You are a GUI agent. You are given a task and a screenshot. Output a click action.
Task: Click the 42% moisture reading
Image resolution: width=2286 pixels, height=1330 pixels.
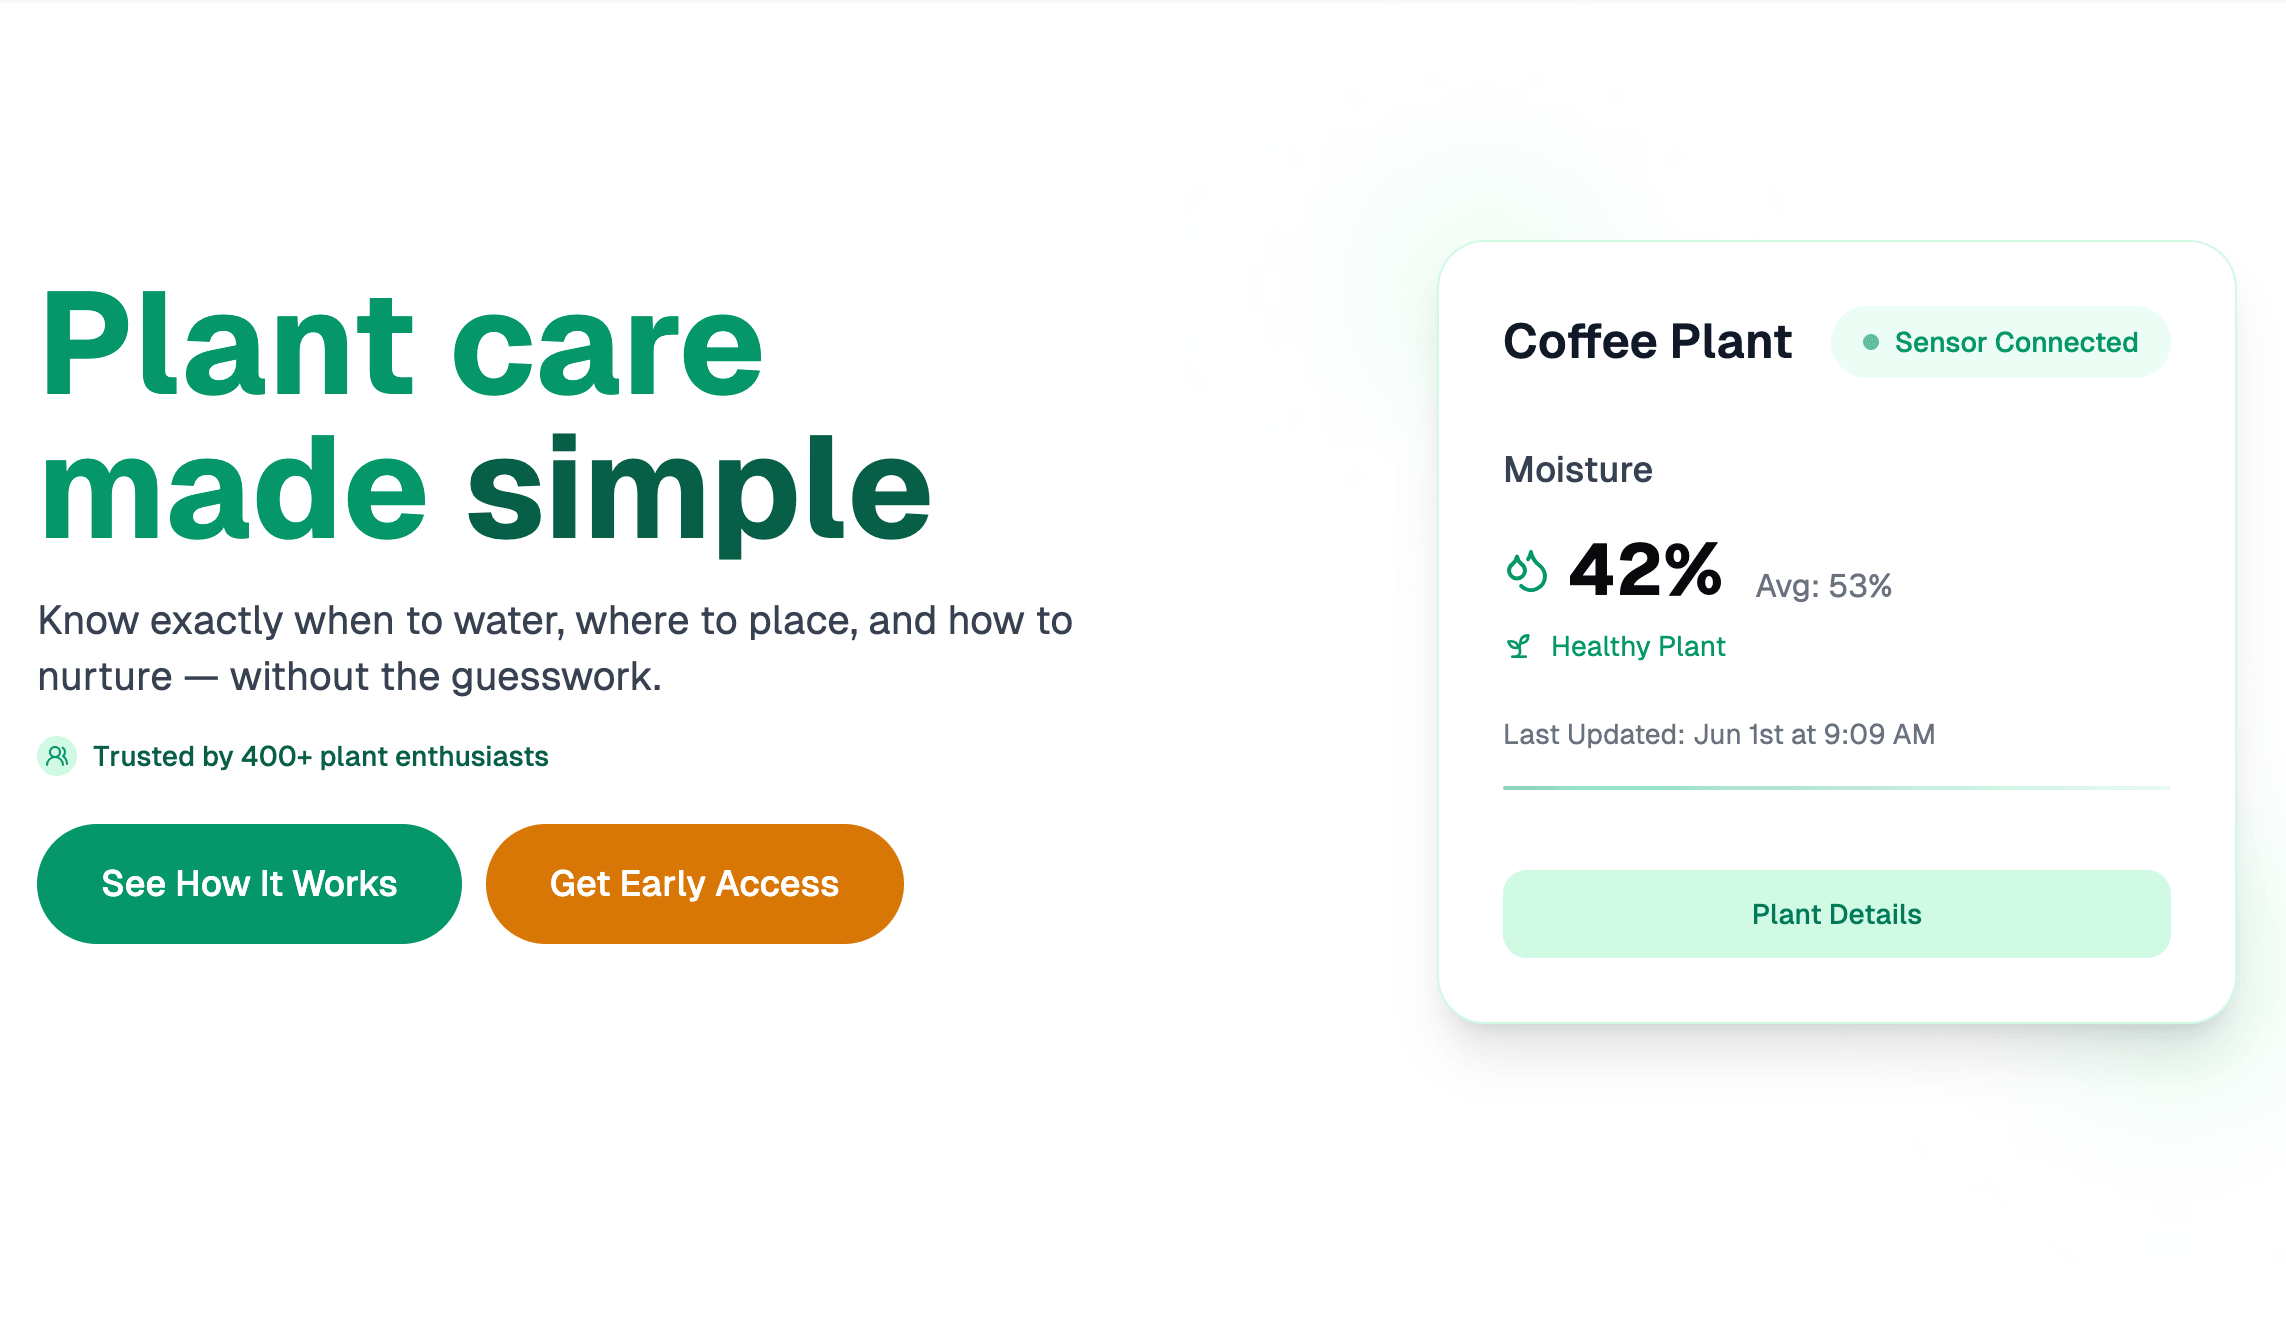[x=1645, y=571]
